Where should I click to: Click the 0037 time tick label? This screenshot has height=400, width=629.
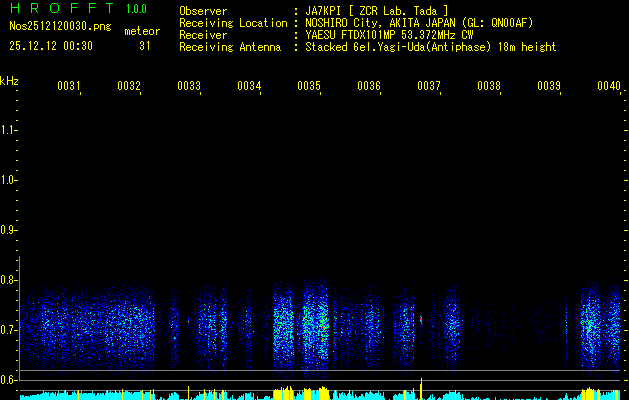click(x=429, y=87)
